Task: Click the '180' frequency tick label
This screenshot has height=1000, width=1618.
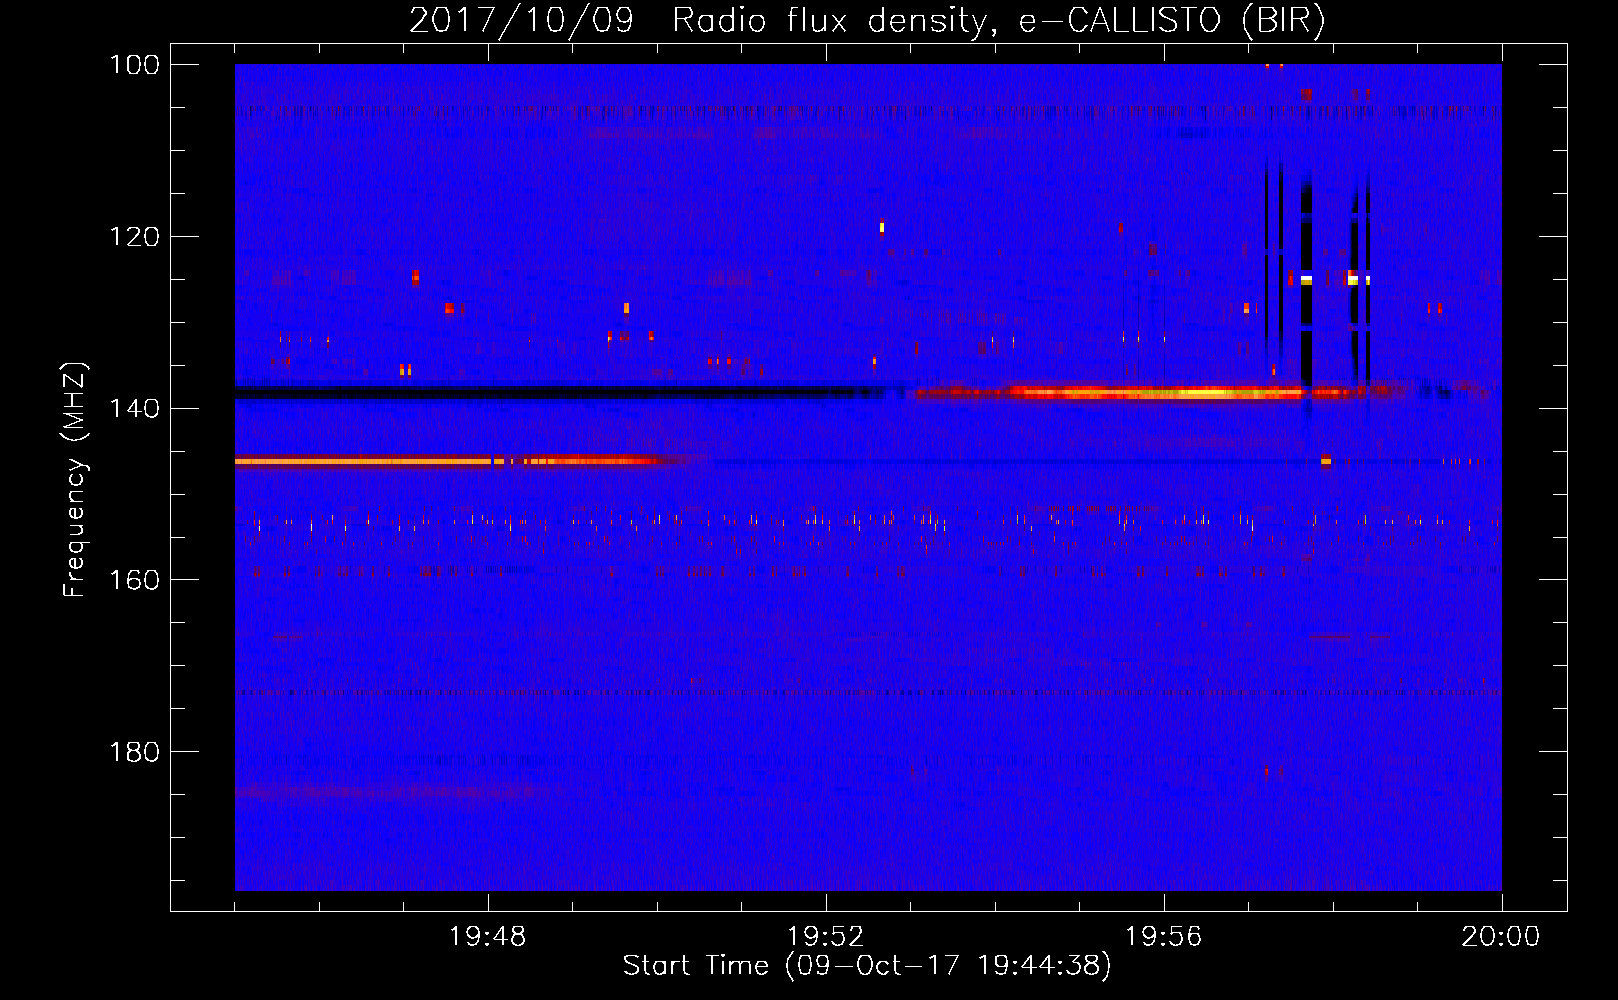Action: 134,752
